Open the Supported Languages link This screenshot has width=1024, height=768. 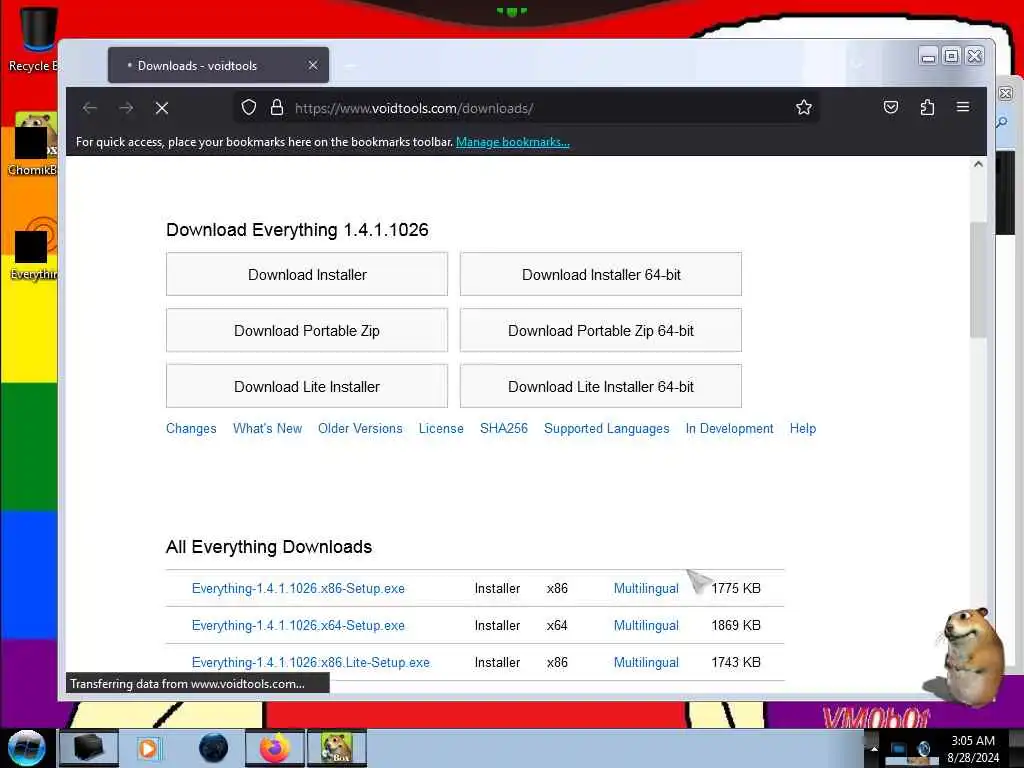(x=607, y=428)
